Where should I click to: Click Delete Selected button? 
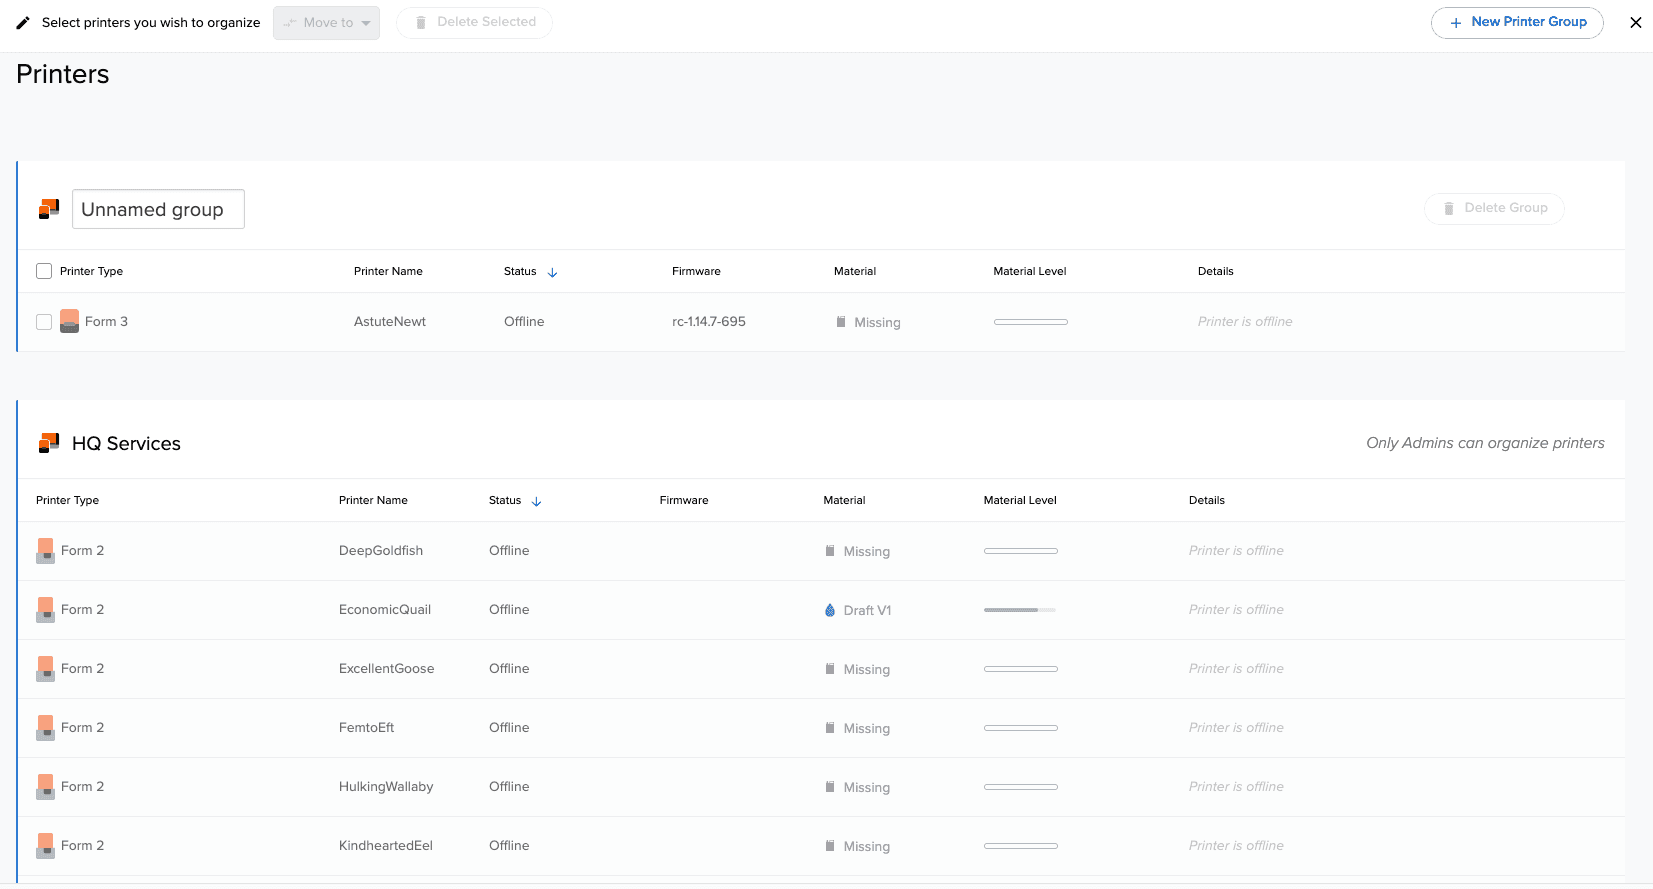474,22
